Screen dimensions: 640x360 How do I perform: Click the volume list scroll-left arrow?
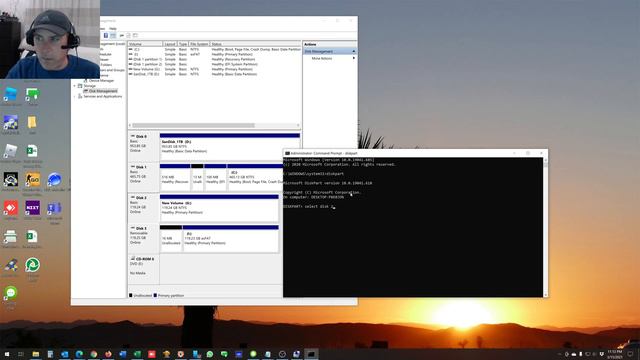coord(130,125)
